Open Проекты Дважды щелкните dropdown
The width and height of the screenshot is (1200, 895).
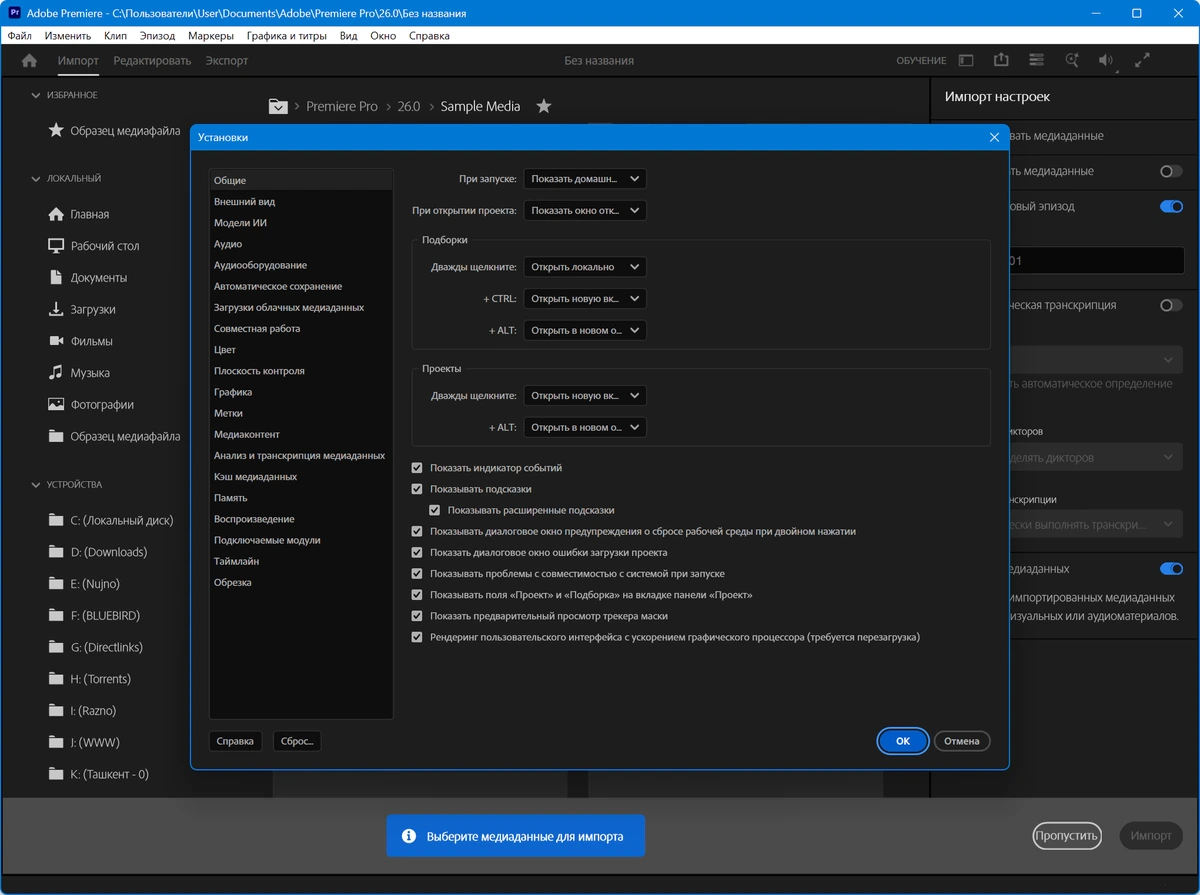click(x=585, y=396)
